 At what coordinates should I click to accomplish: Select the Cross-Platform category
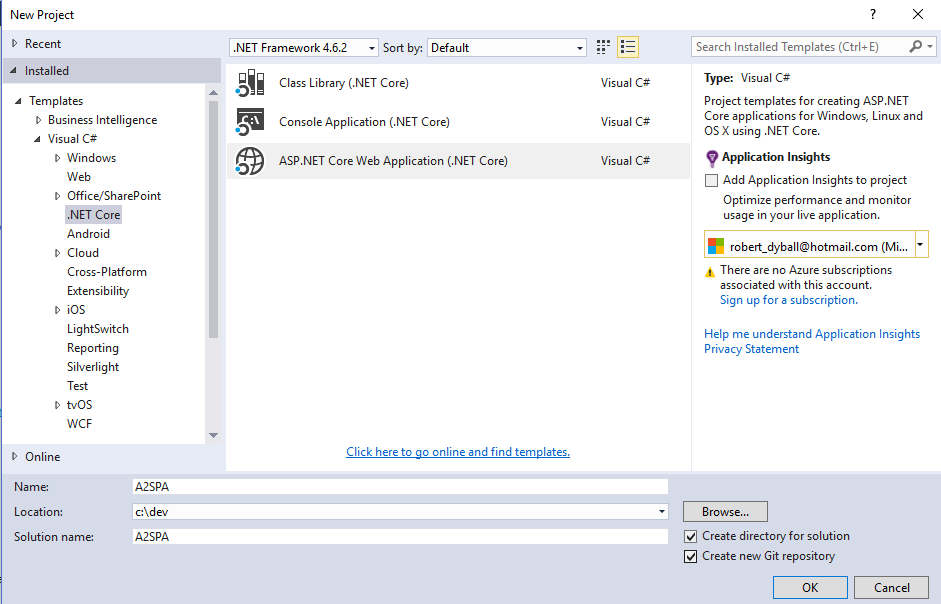tap(107, 272)
